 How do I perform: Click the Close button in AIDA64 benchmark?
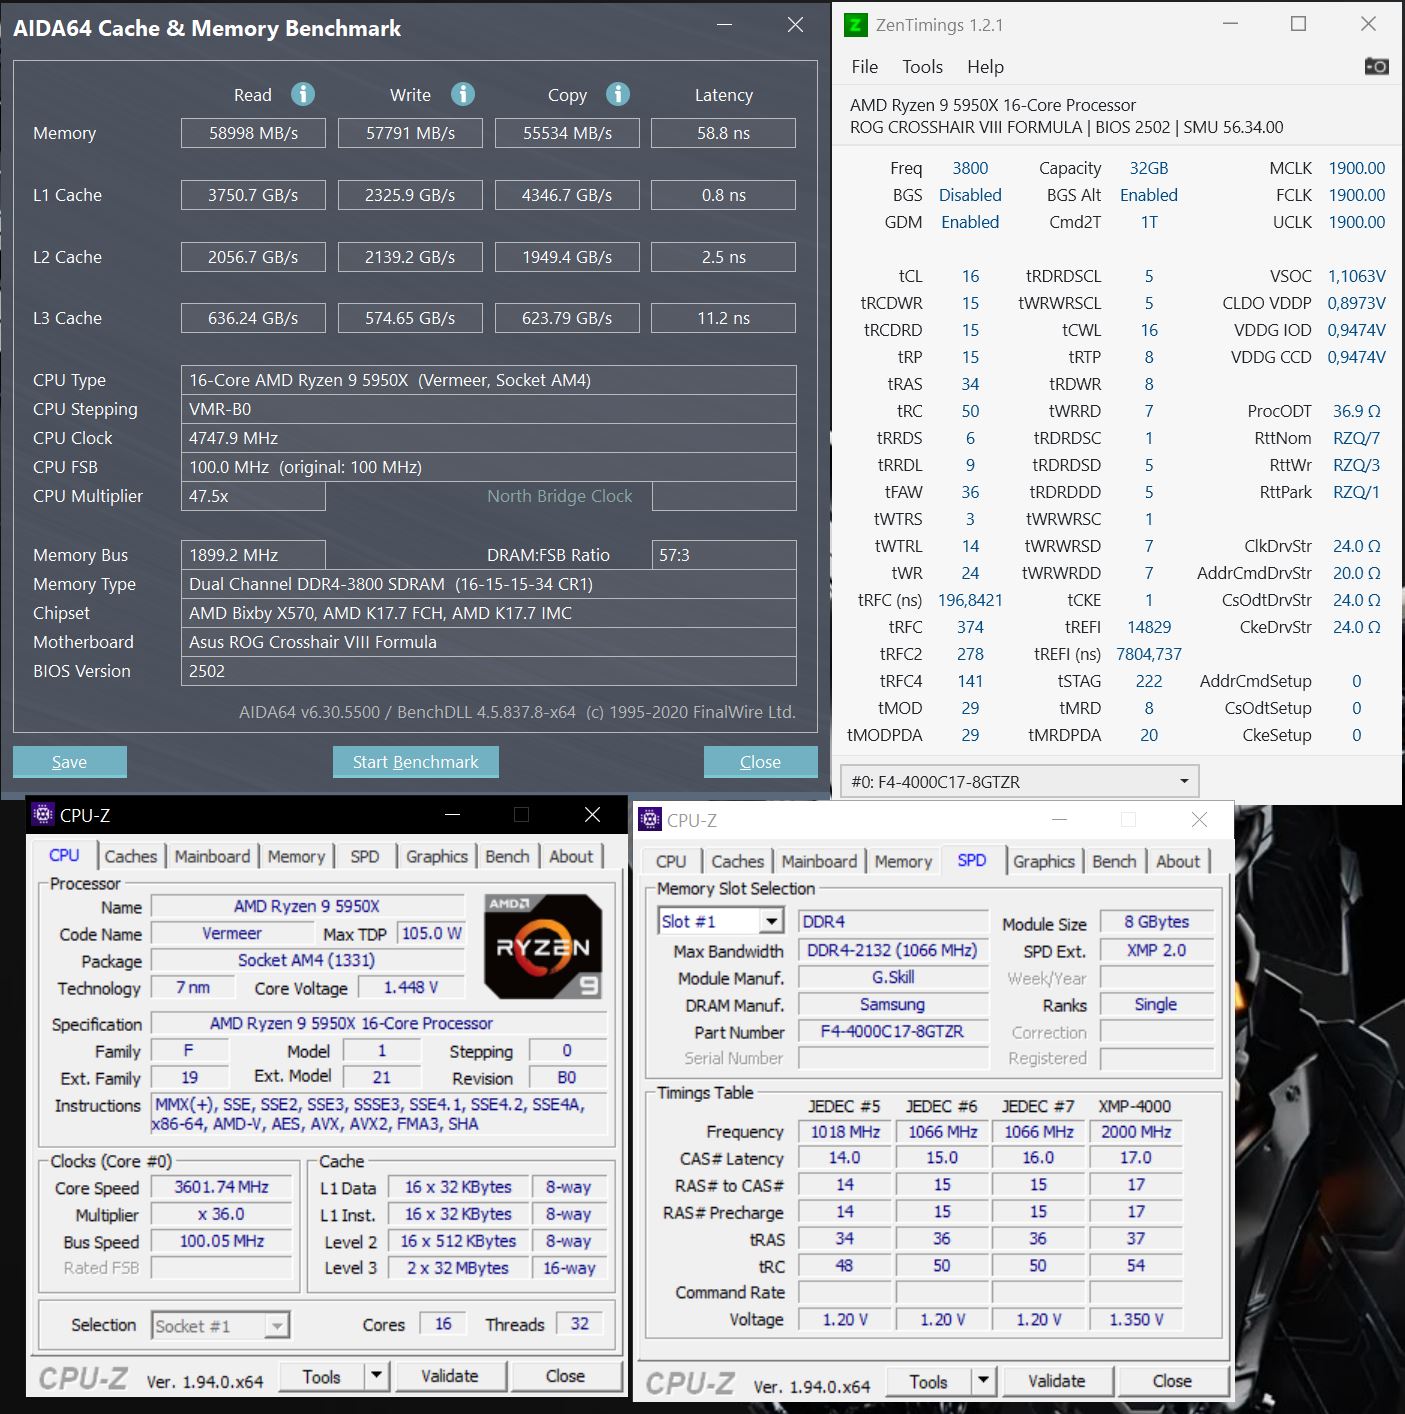760,762
